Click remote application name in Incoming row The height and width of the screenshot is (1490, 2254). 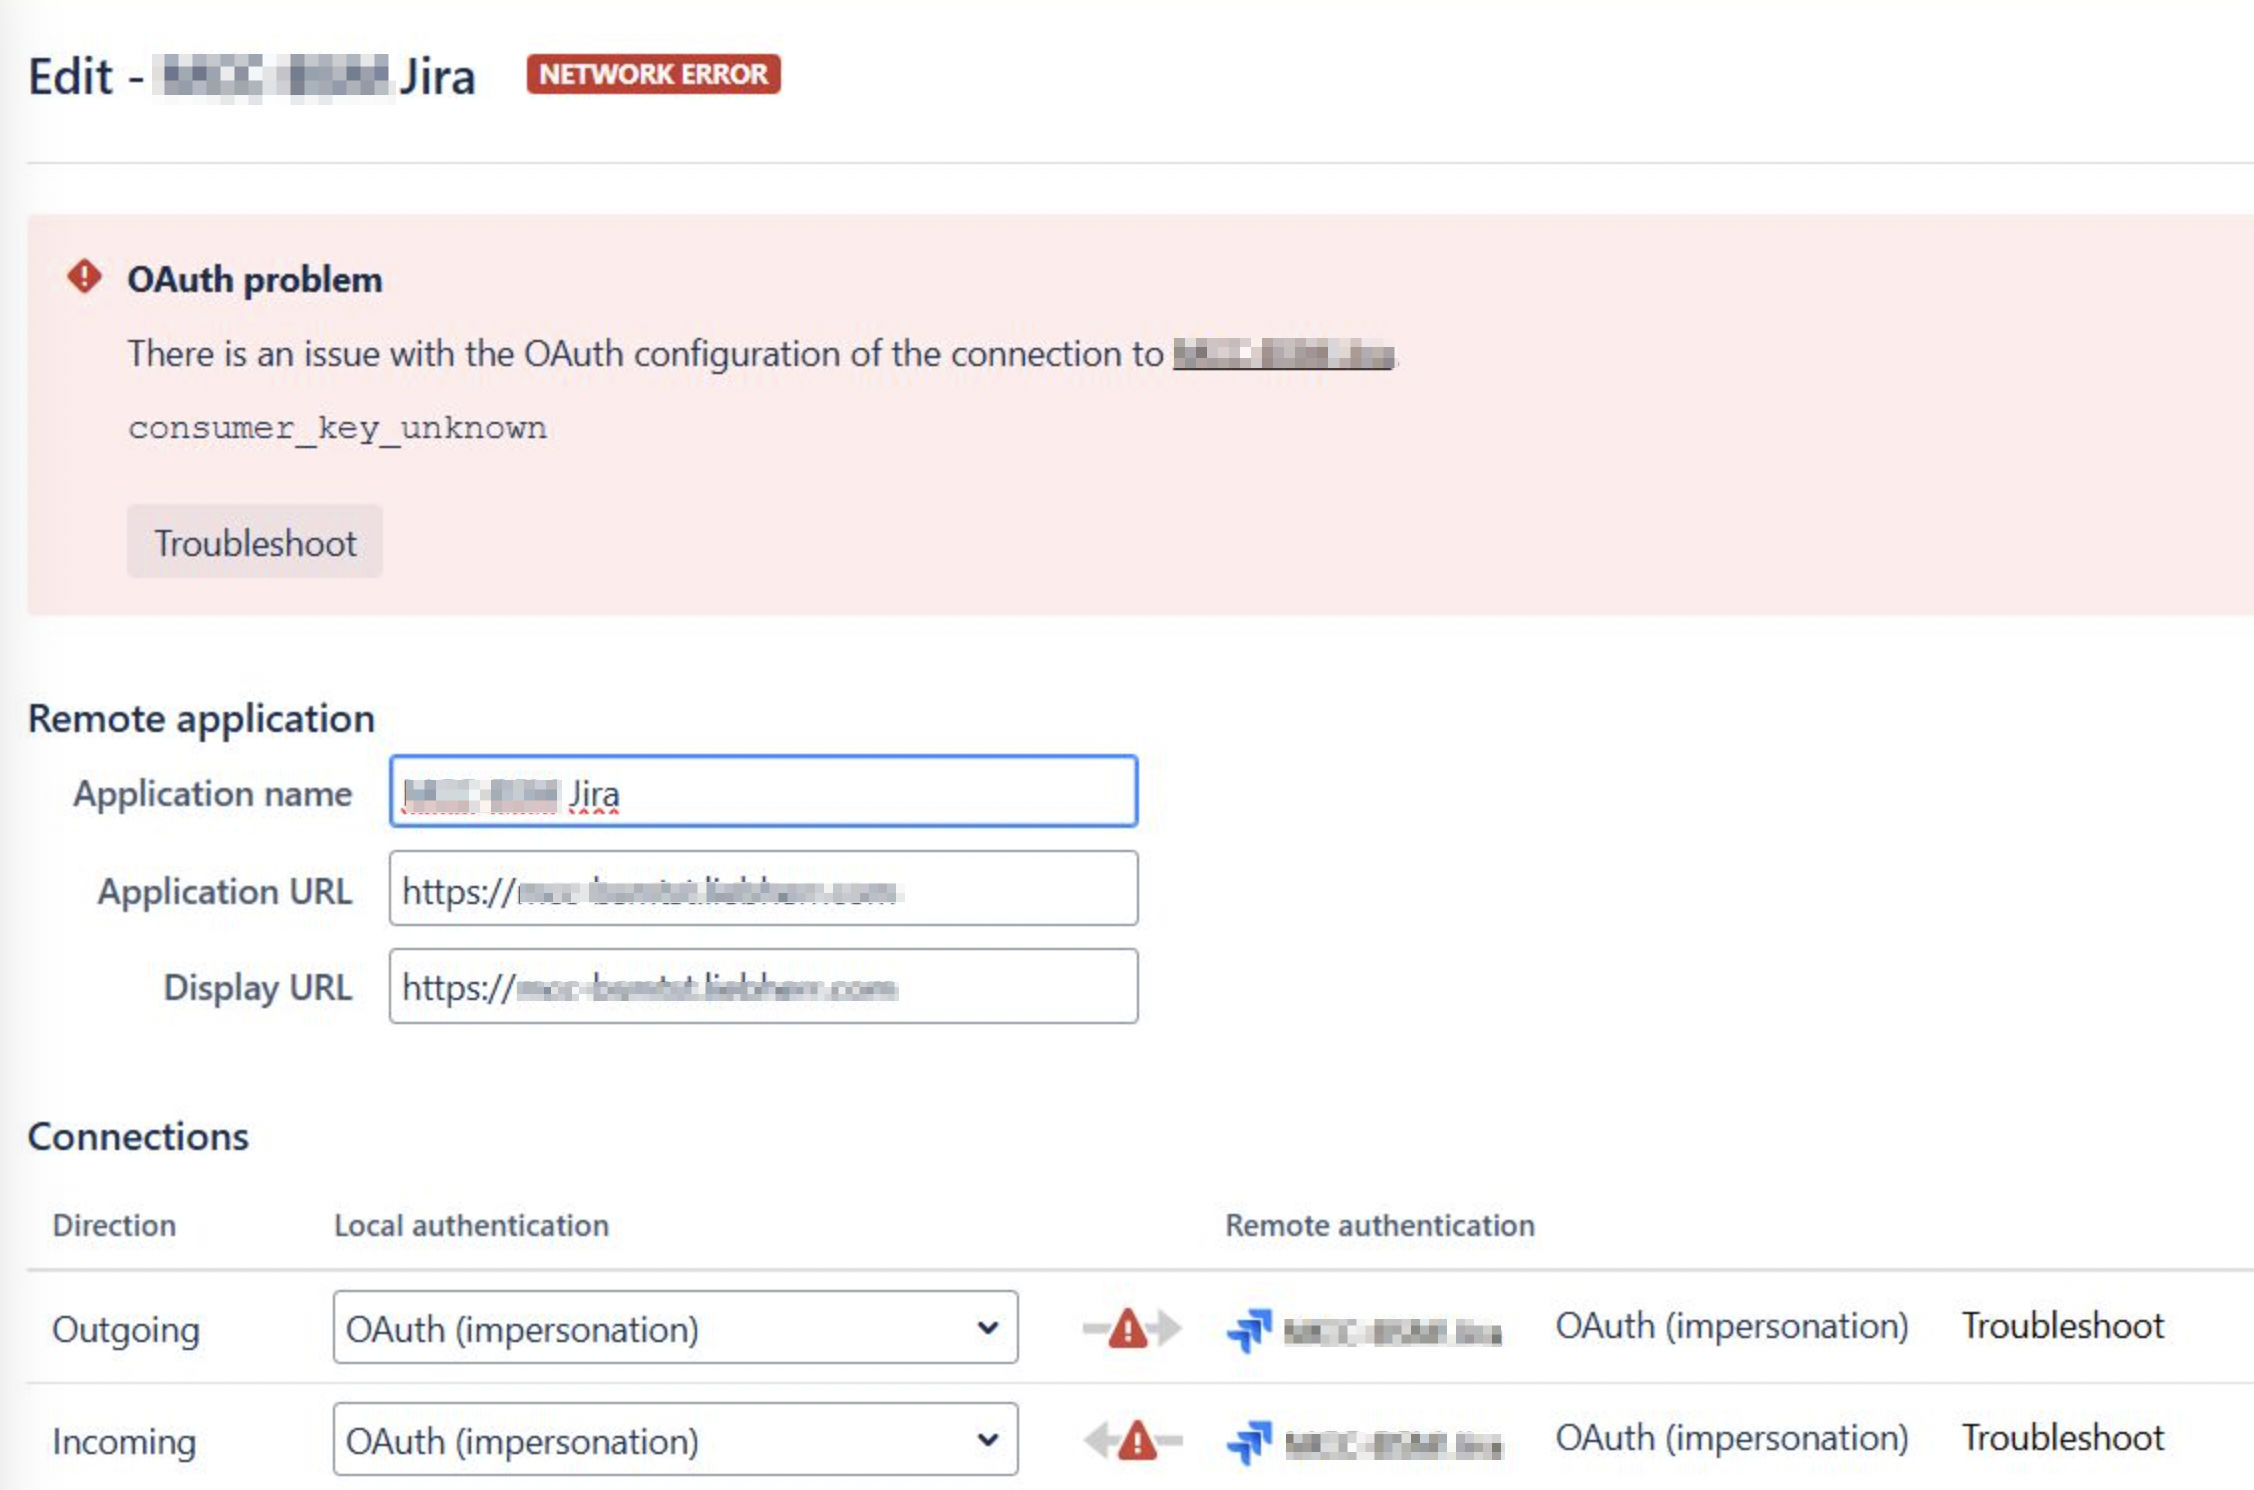coord(1392,1444)
